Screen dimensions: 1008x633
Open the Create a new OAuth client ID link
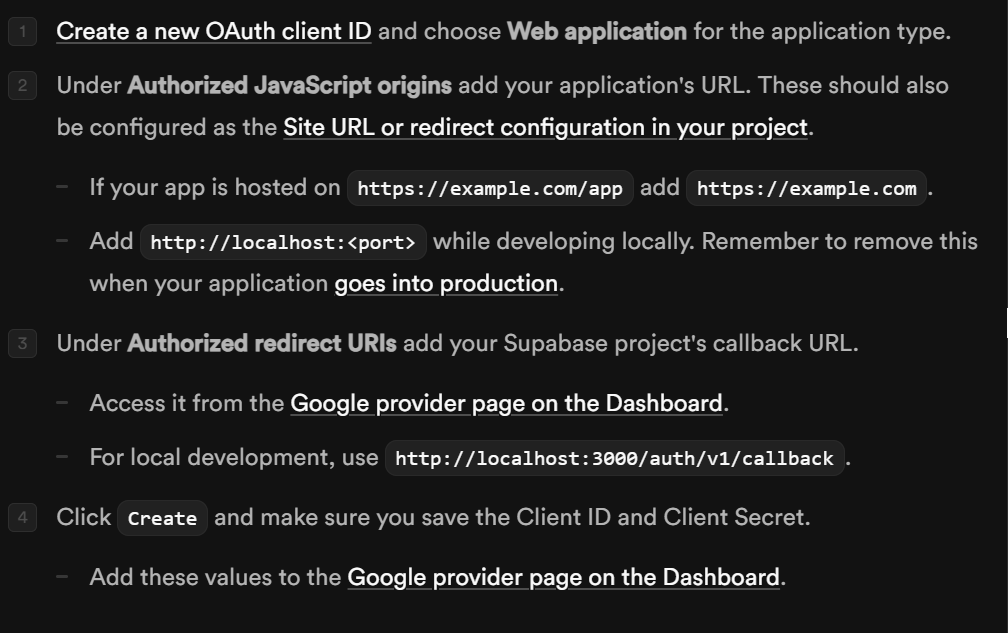click(x=214, y=31)
